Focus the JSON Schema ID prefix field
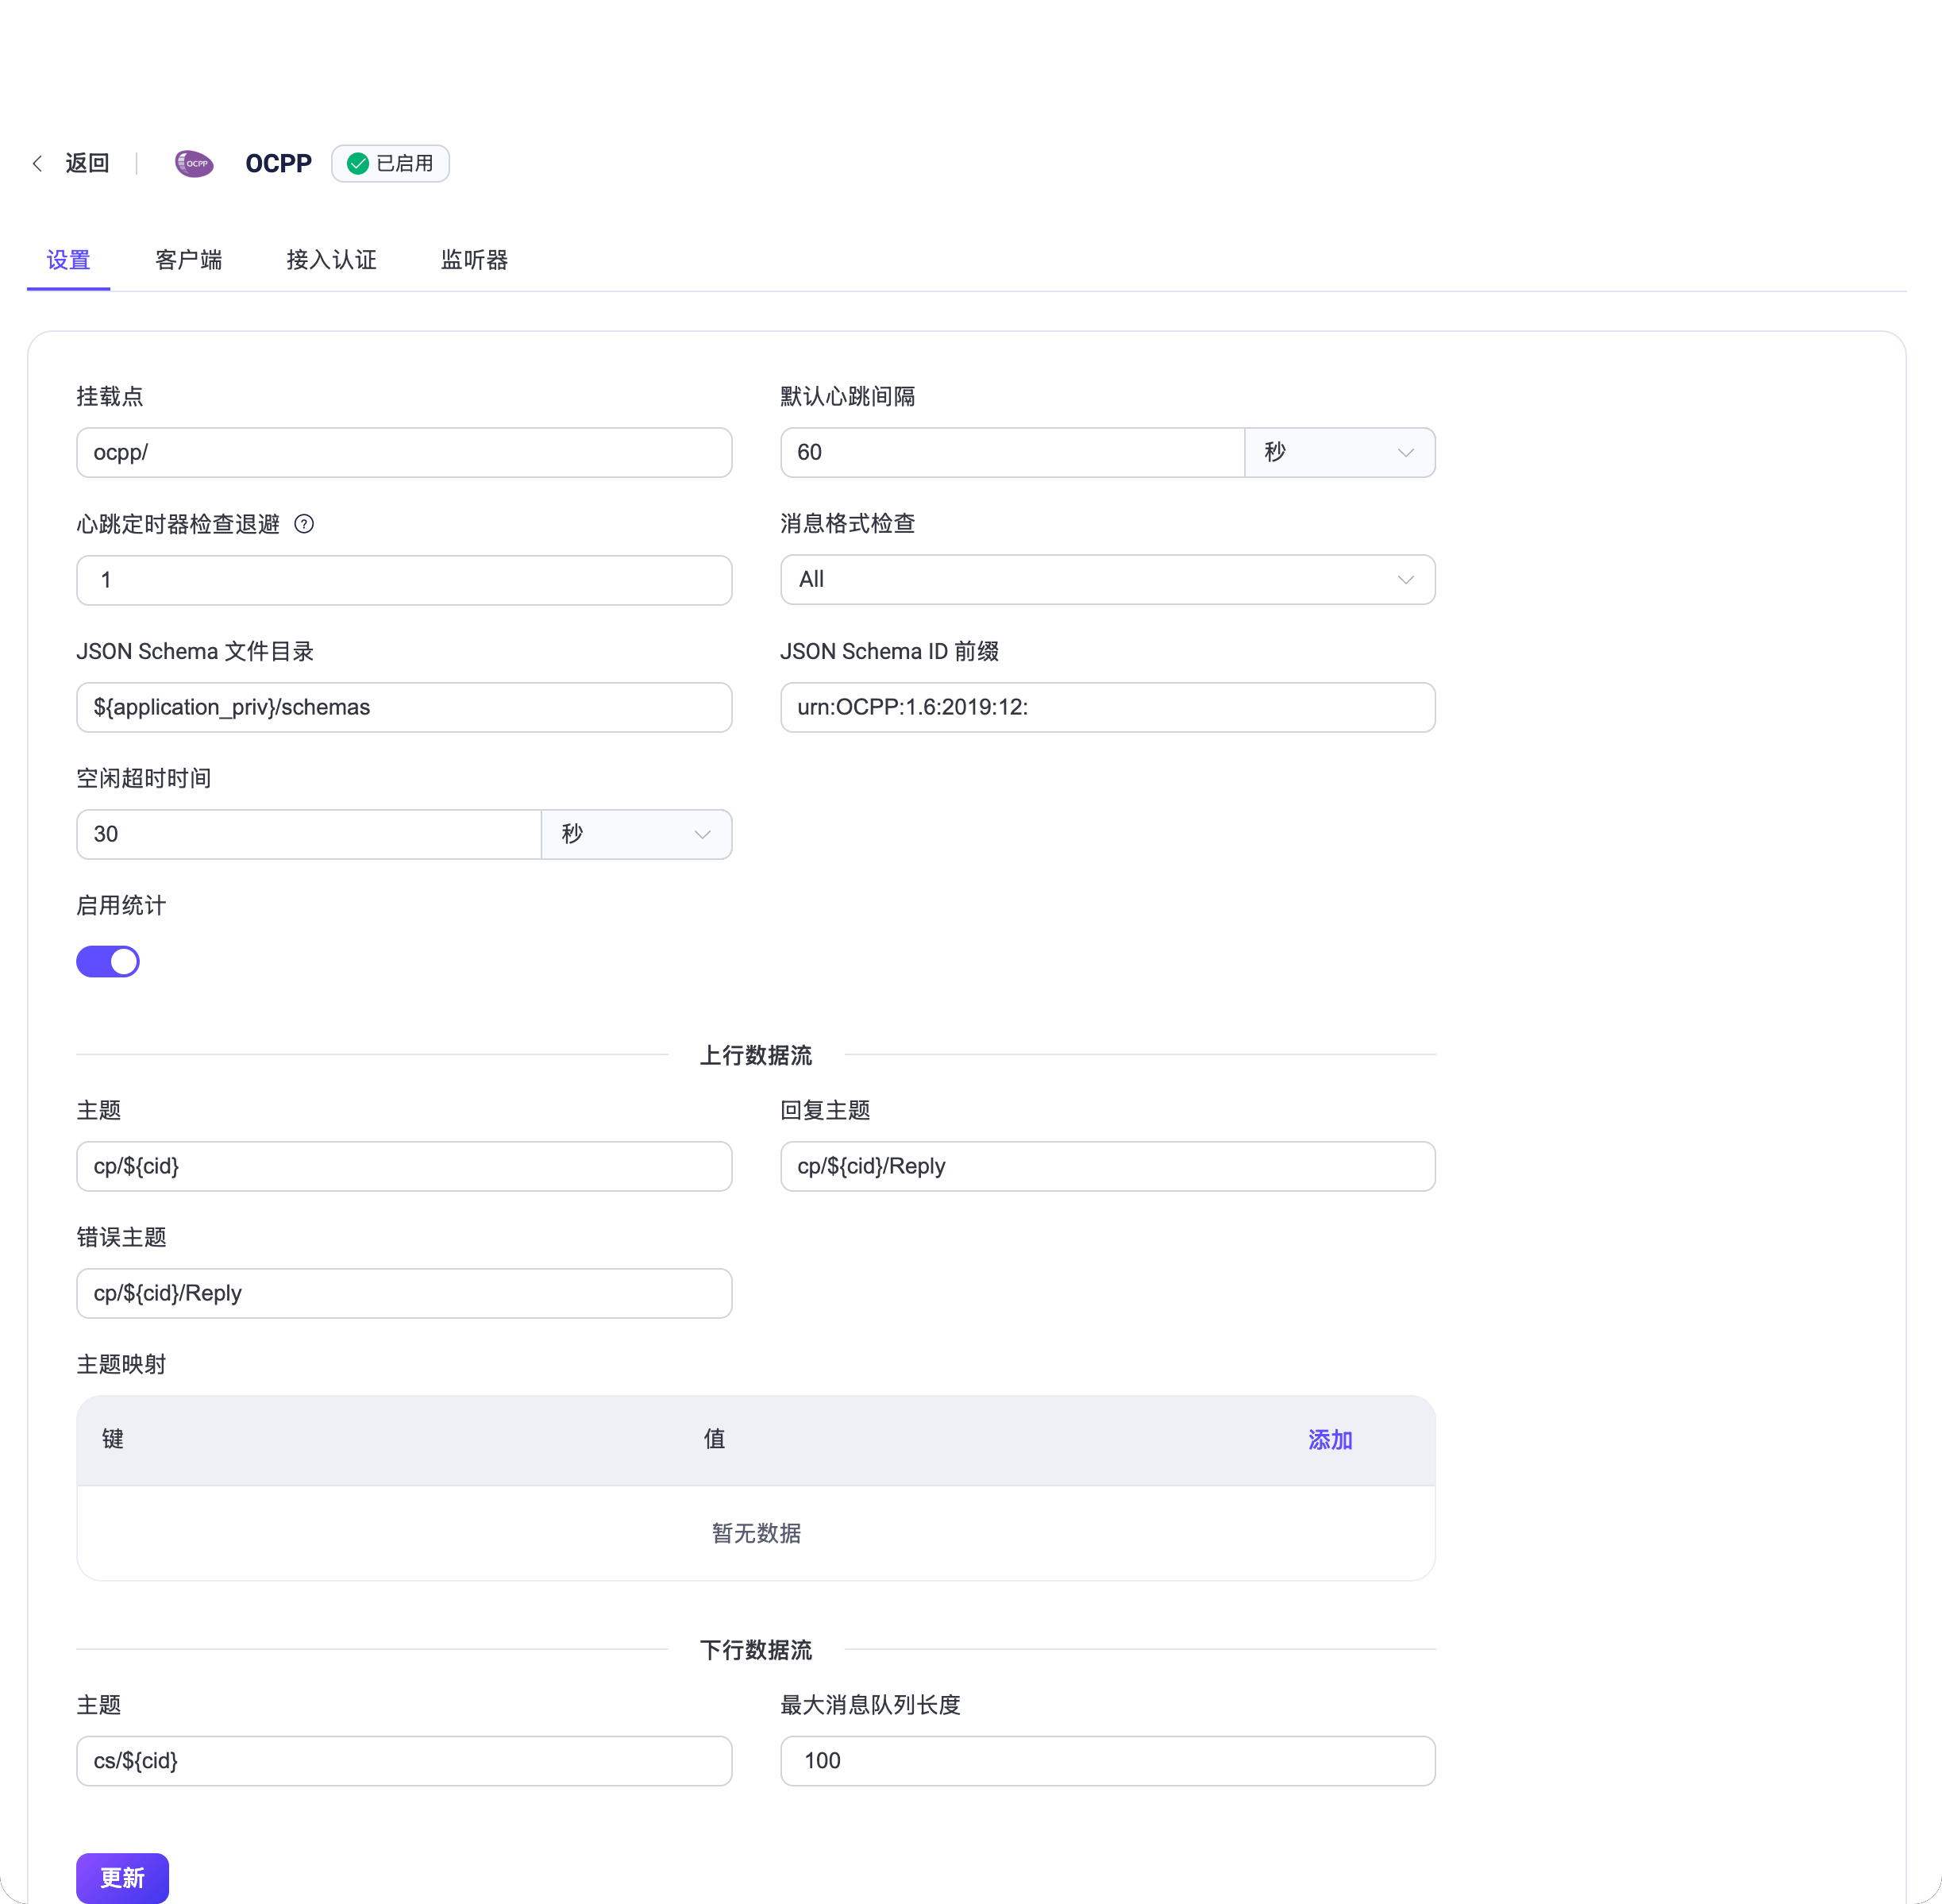The width and height of the screenshot is (1942, 1904). point(1107,707)
